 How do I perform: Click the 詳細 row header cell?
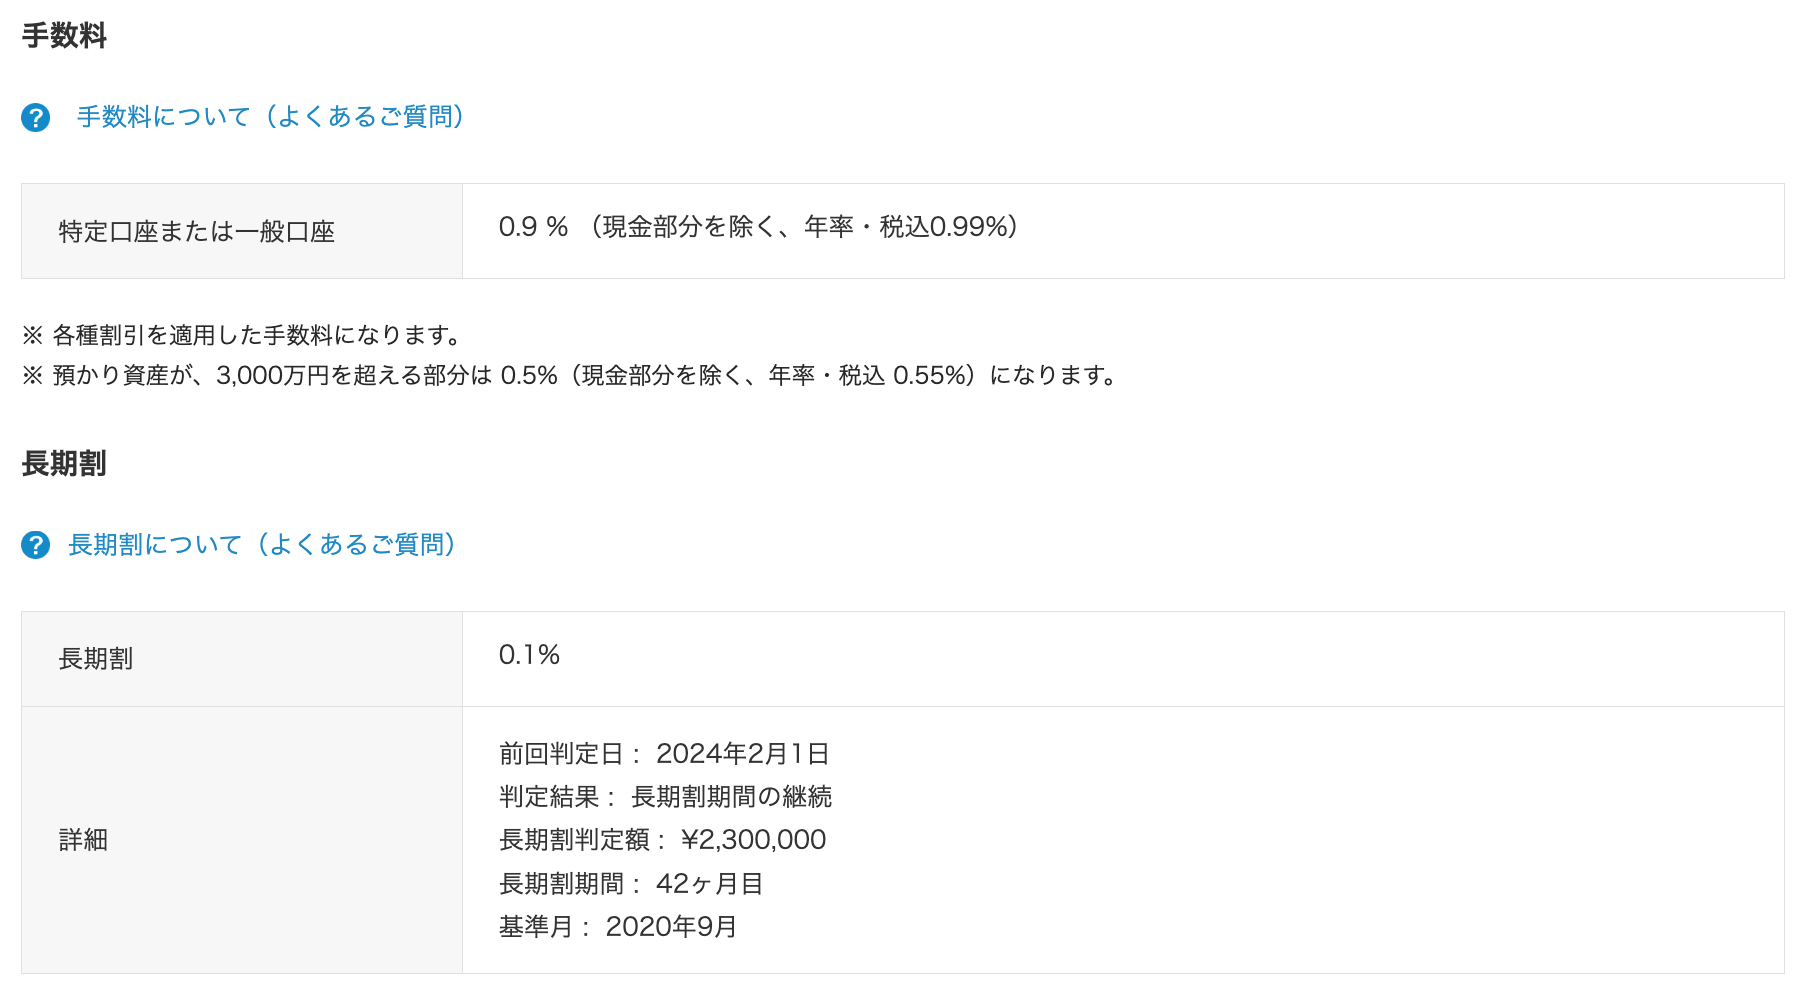pyautogui.click(x=83, y=840)
